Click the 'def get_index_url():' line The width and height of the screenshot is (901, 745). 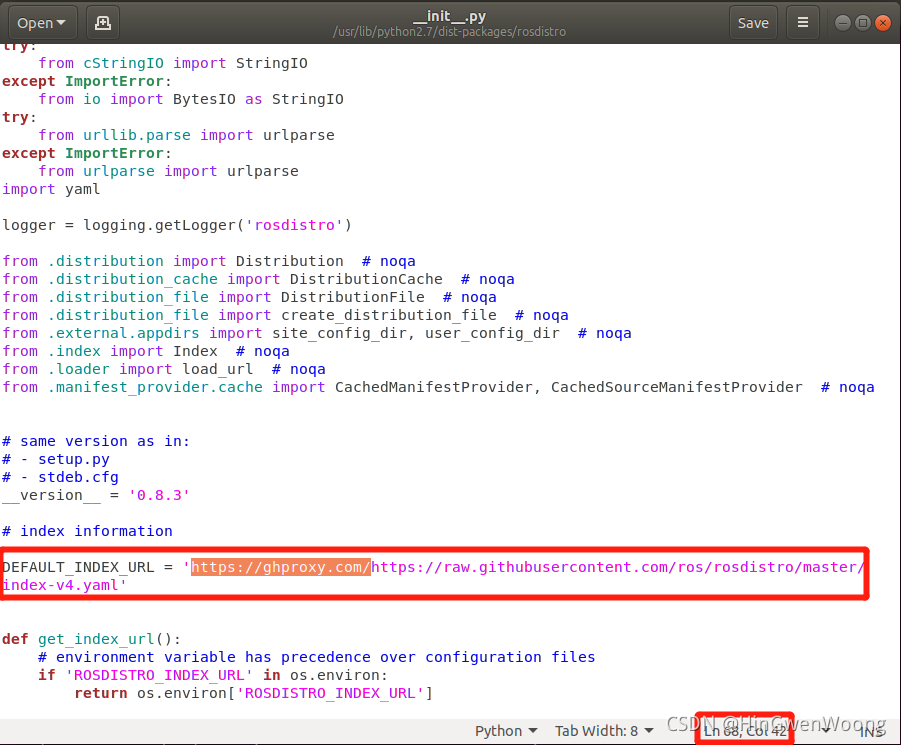tap(91, 639)
